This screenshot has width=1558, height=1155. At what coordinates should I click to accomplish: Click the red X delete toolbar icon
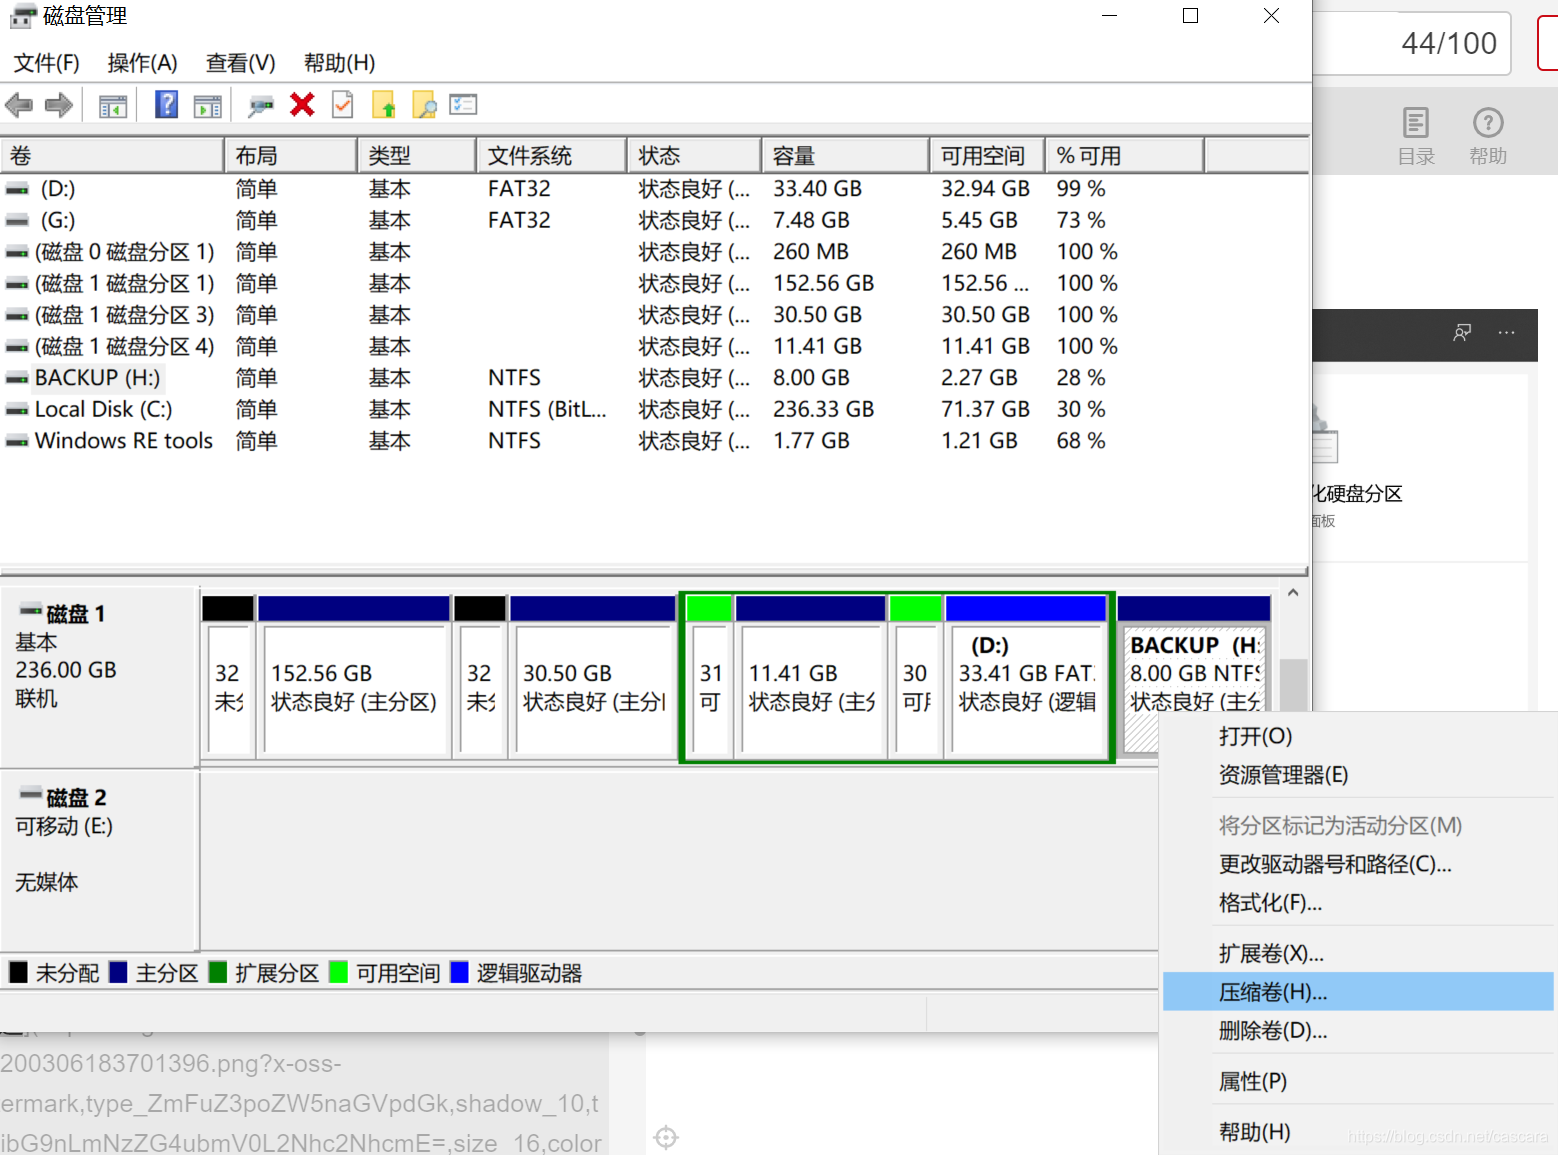(302, 104)
